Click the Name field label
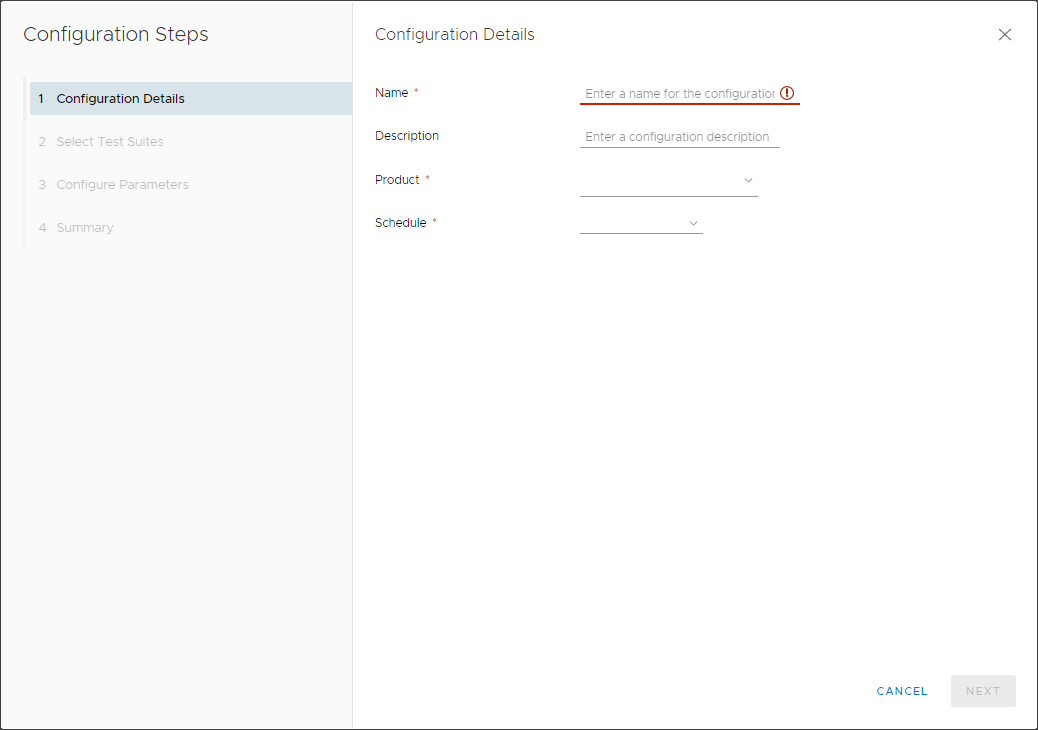This screenshot has width=1038, height=730. coord(391,93)
